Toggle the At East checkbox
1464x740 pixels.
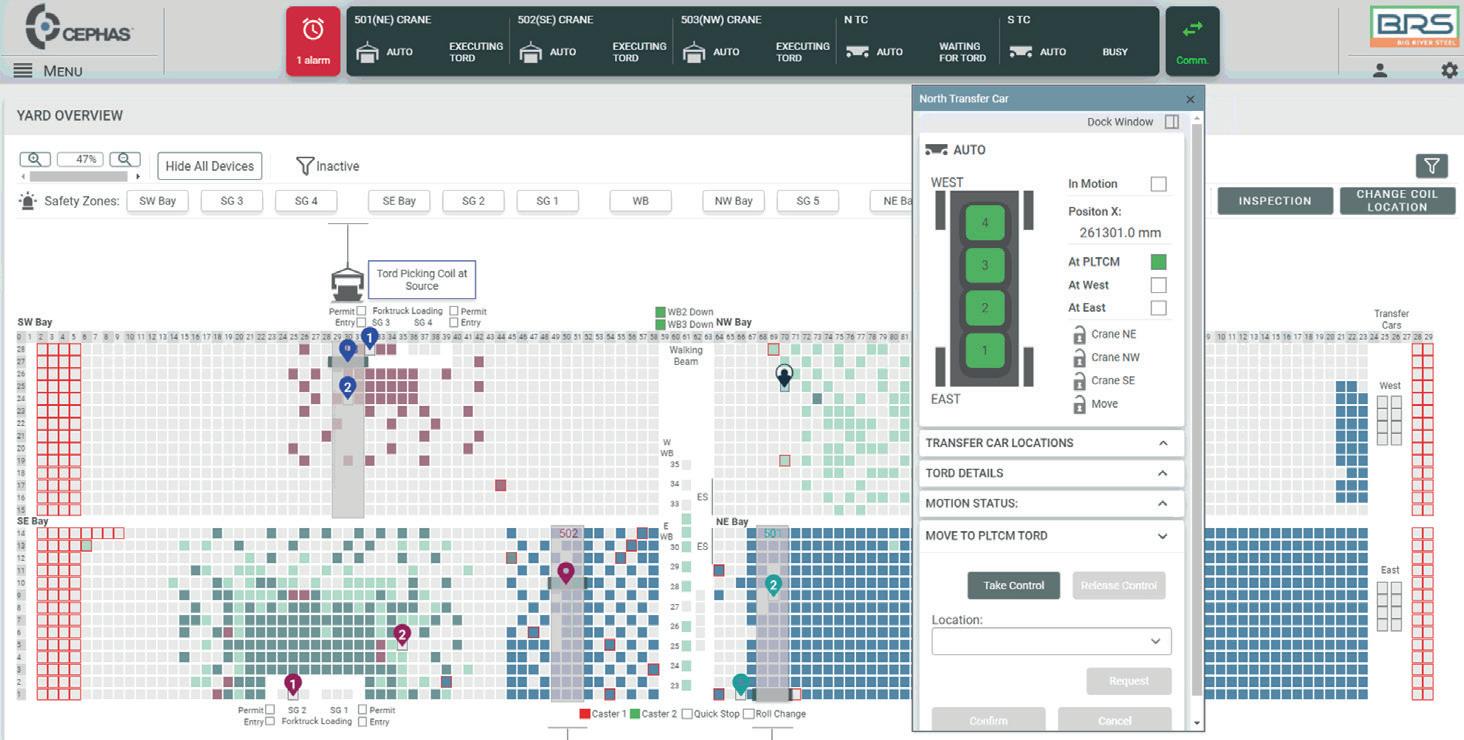point(1158,308)
